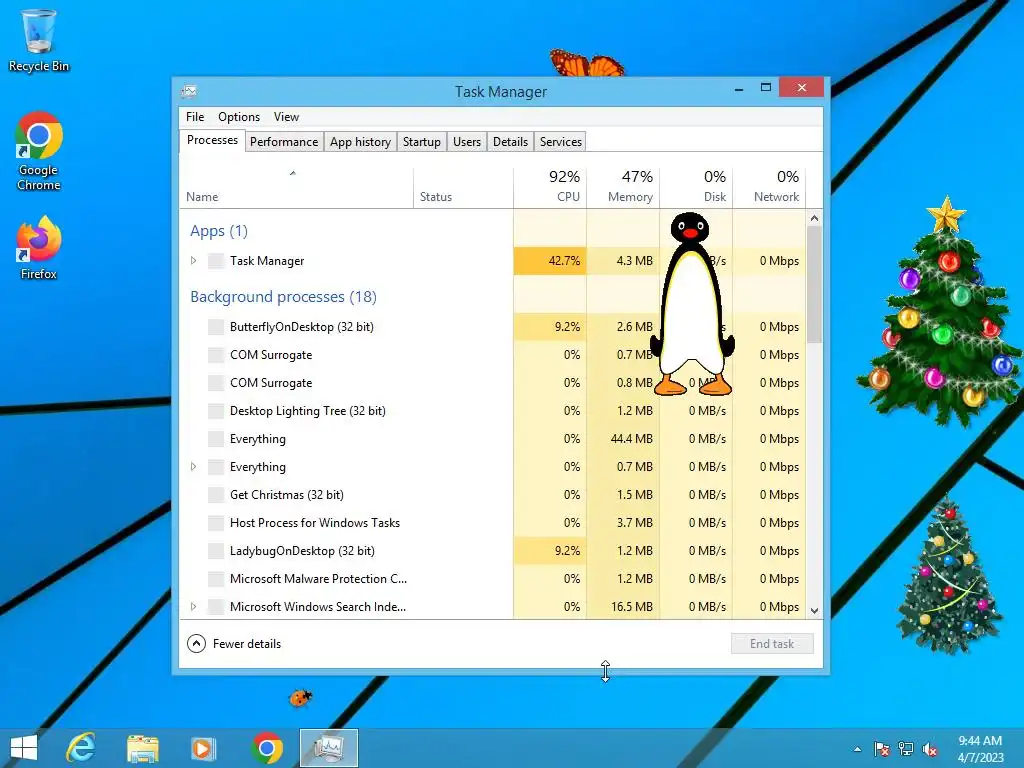Viewport: 1024px width, 768px height.
Task: Select the second COM Surrogate row name
Action: pyautogui.click(x=271, y=383)
